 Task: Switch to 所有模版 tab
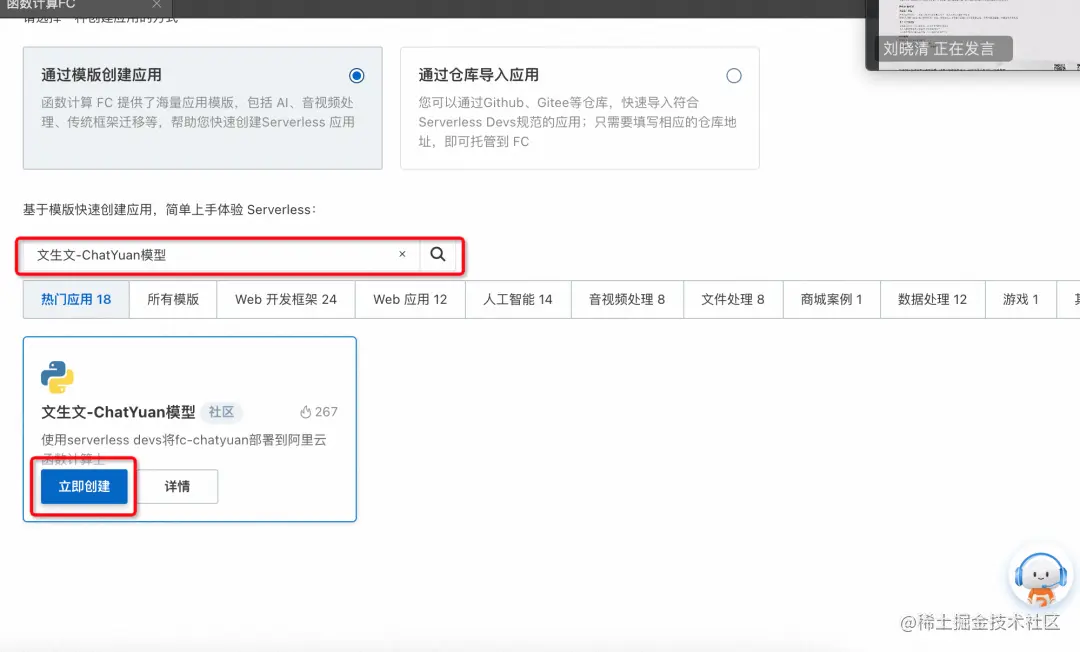(173, 299)
